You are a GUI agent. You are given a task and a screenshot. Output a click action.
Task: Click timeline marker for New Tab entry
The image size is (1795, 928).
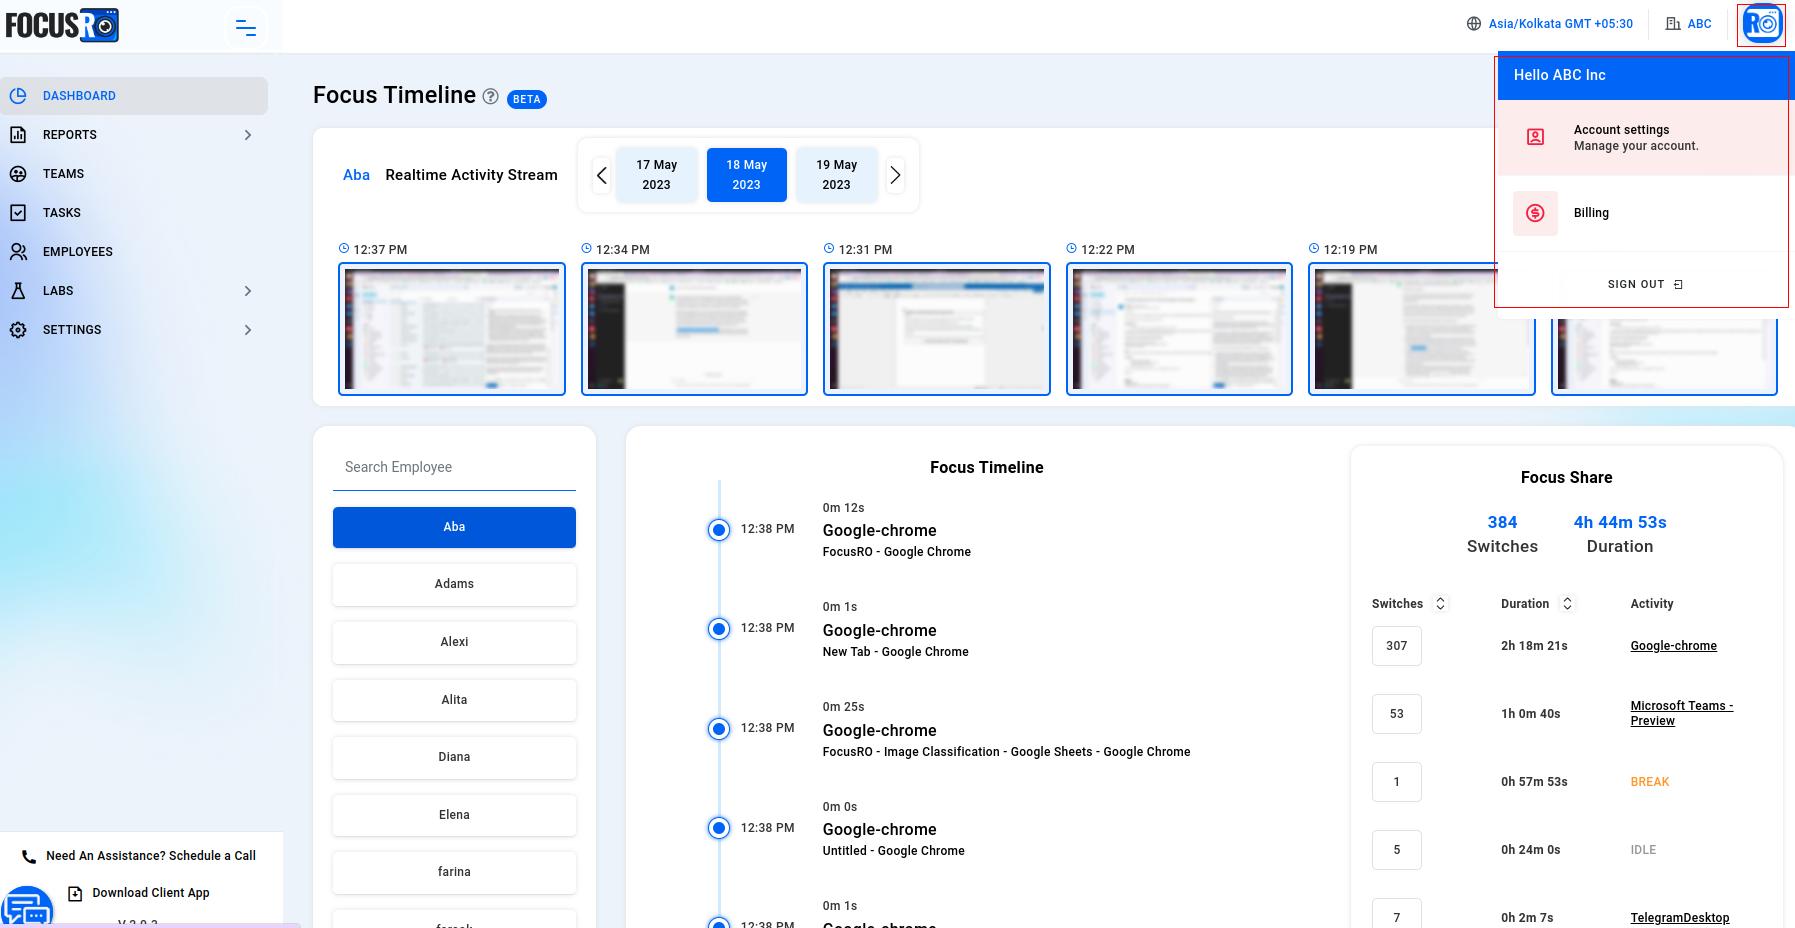719,629
